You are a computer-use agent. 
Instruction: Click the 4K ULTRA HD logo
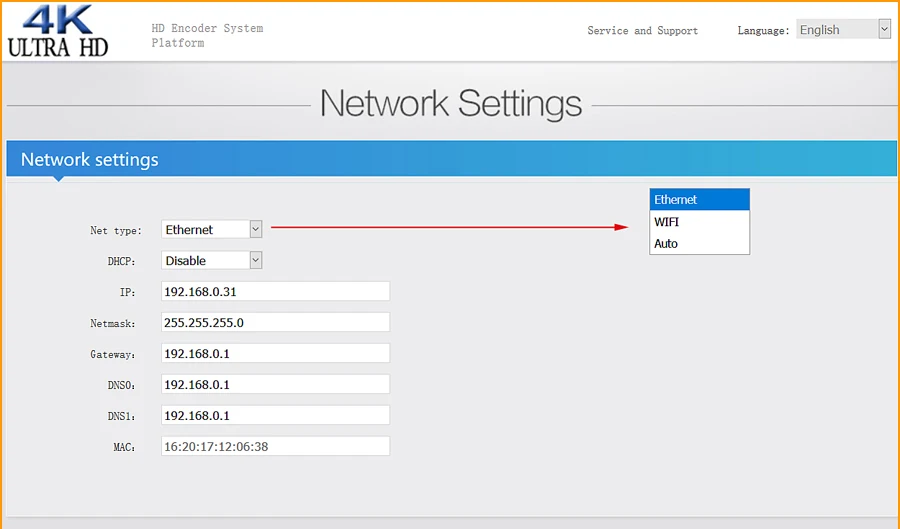pos(57,32)
